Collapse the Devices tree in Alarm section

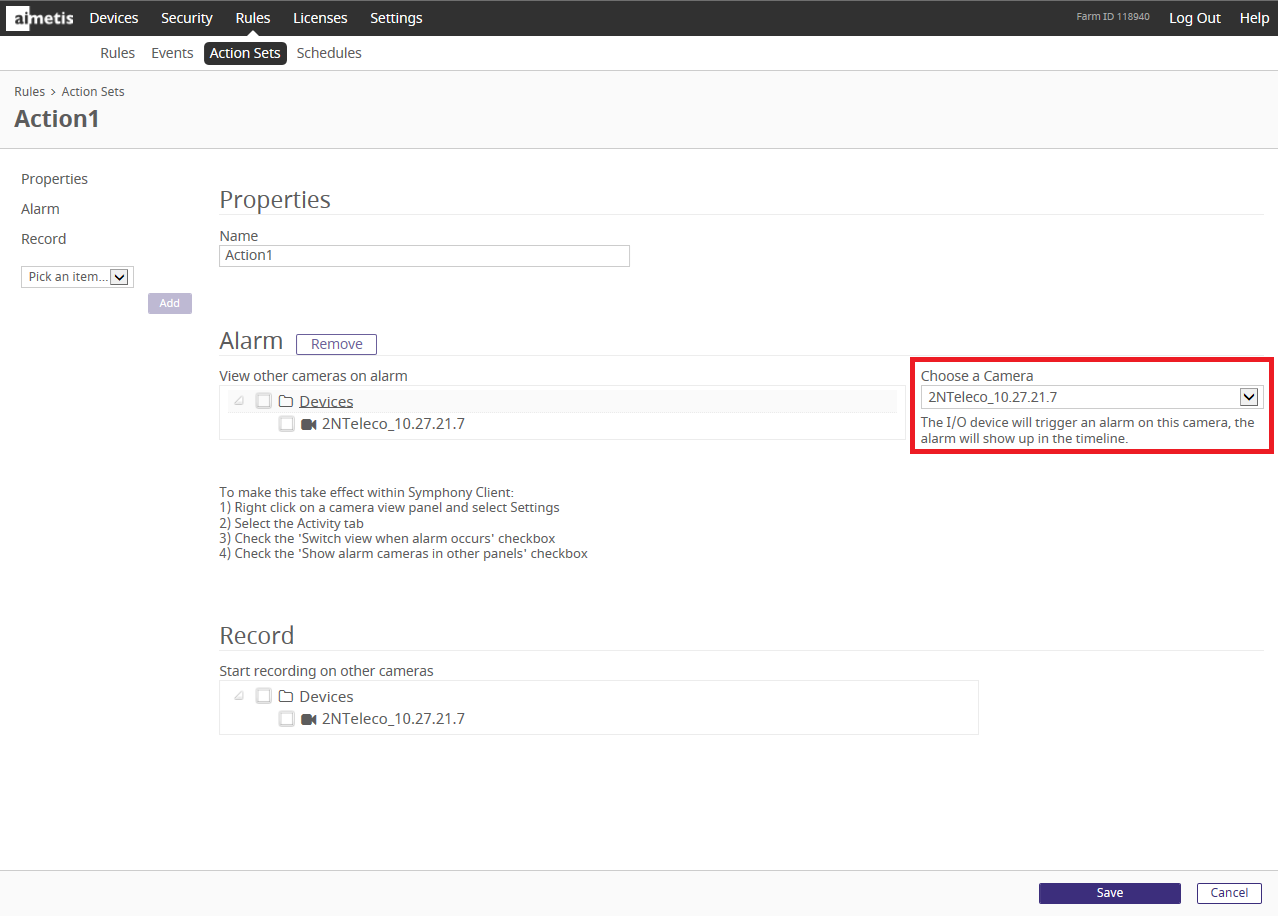(238, 401)
